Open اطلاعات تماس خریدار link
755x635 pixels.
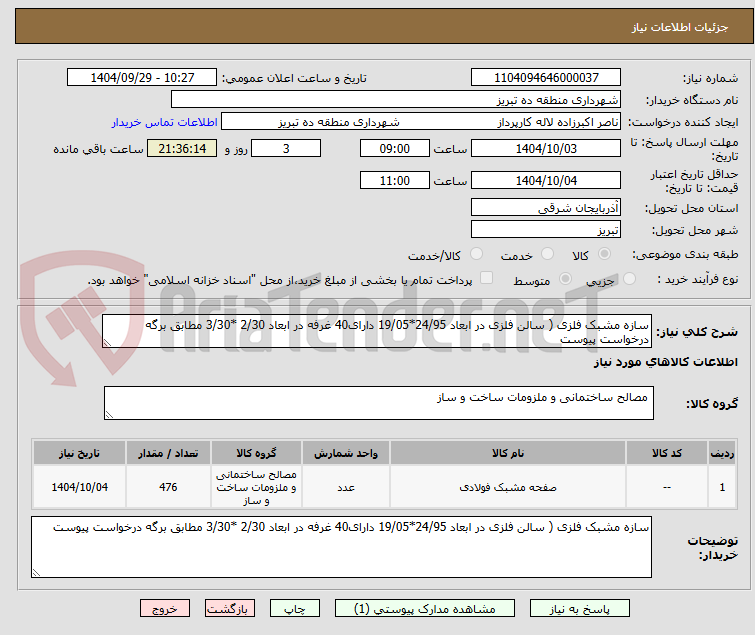click(x=165, y=122)
